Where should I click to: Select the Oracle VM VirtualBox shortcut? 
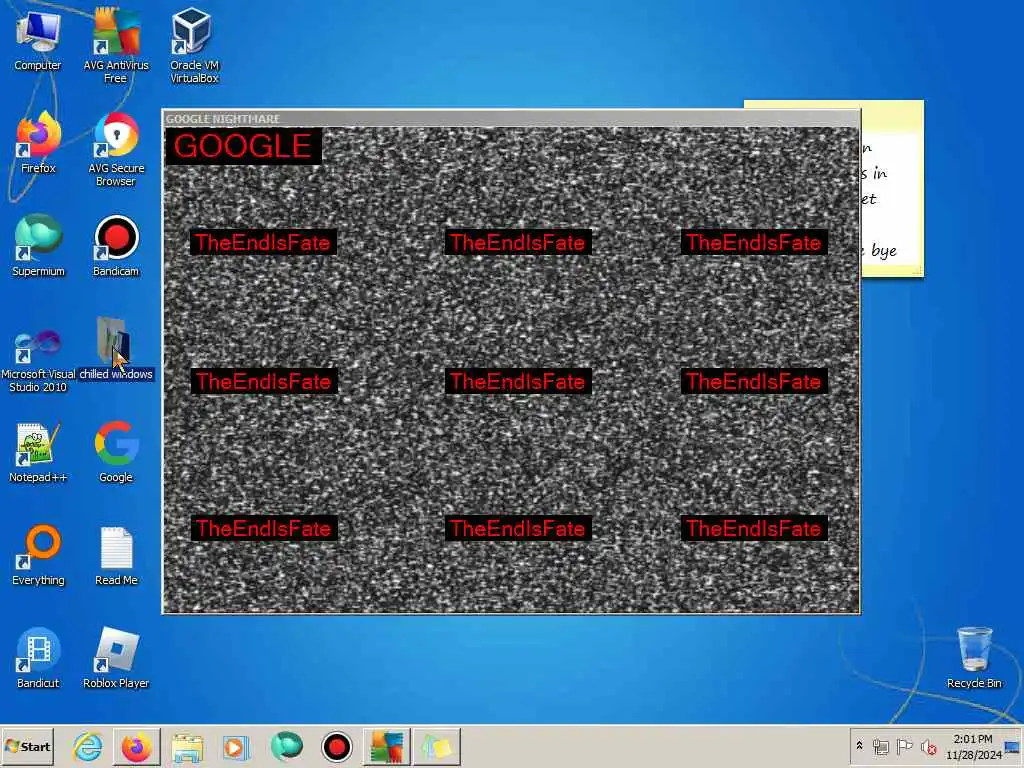tap(194, 46)
